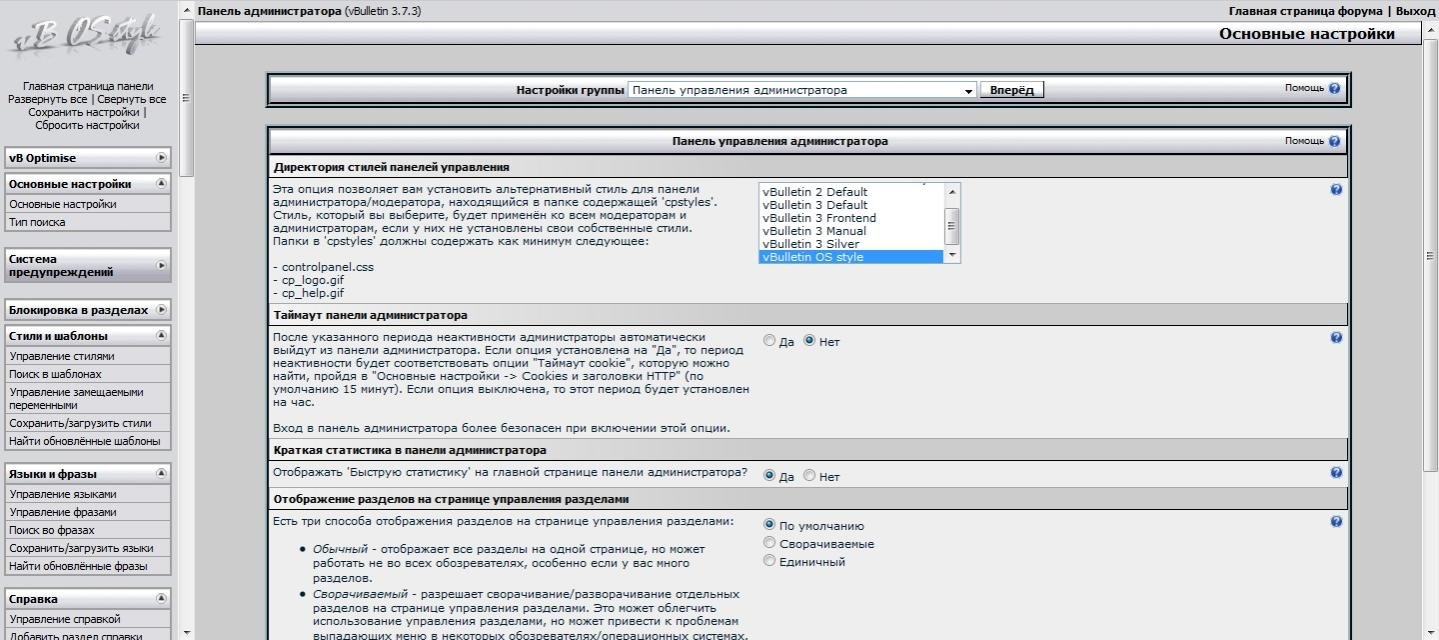Collapse the Справка menu group
This screenshot has height=640, width=1439.
coord(162,599)
